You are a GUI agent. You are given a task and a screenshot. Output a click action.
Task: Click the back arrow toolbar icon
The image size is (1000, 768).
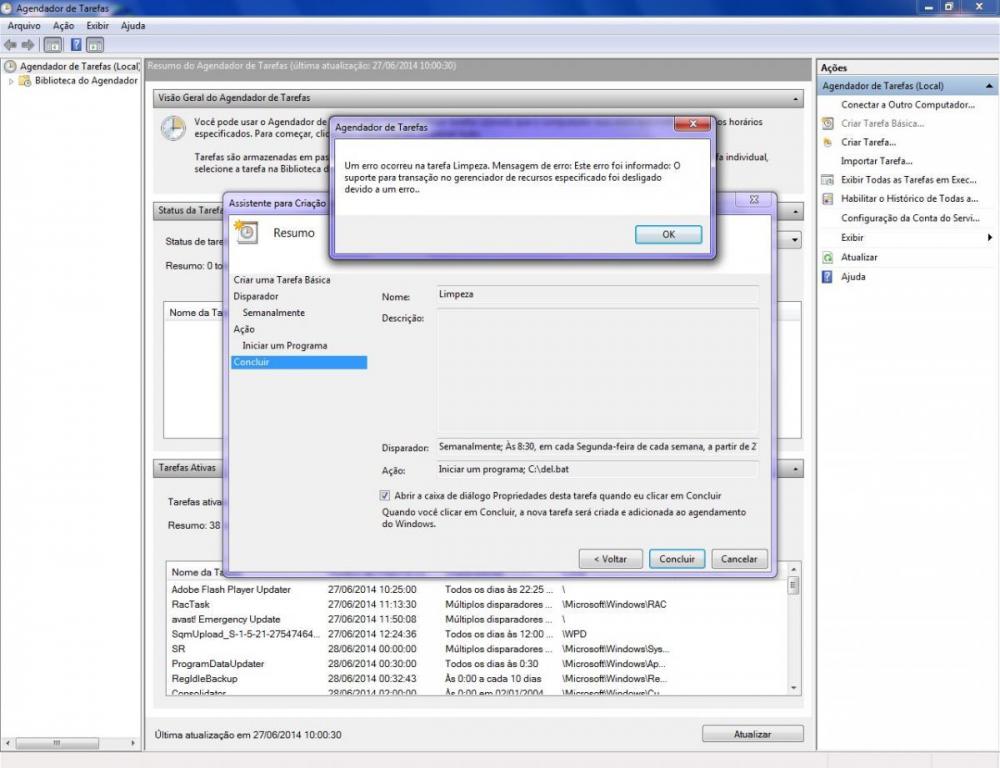coord(10,45)
